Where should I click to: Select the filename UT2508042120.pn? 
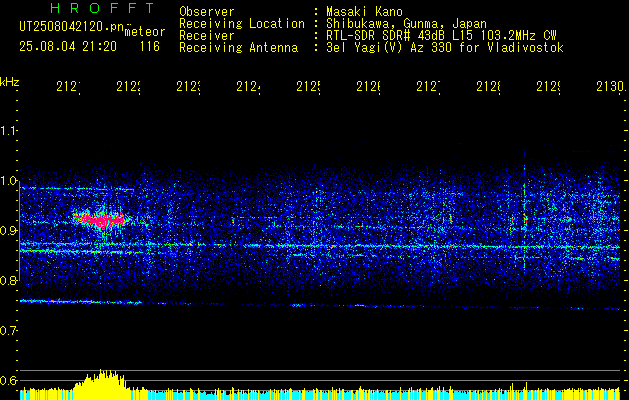pyautogui.click(x=72, y=27)
